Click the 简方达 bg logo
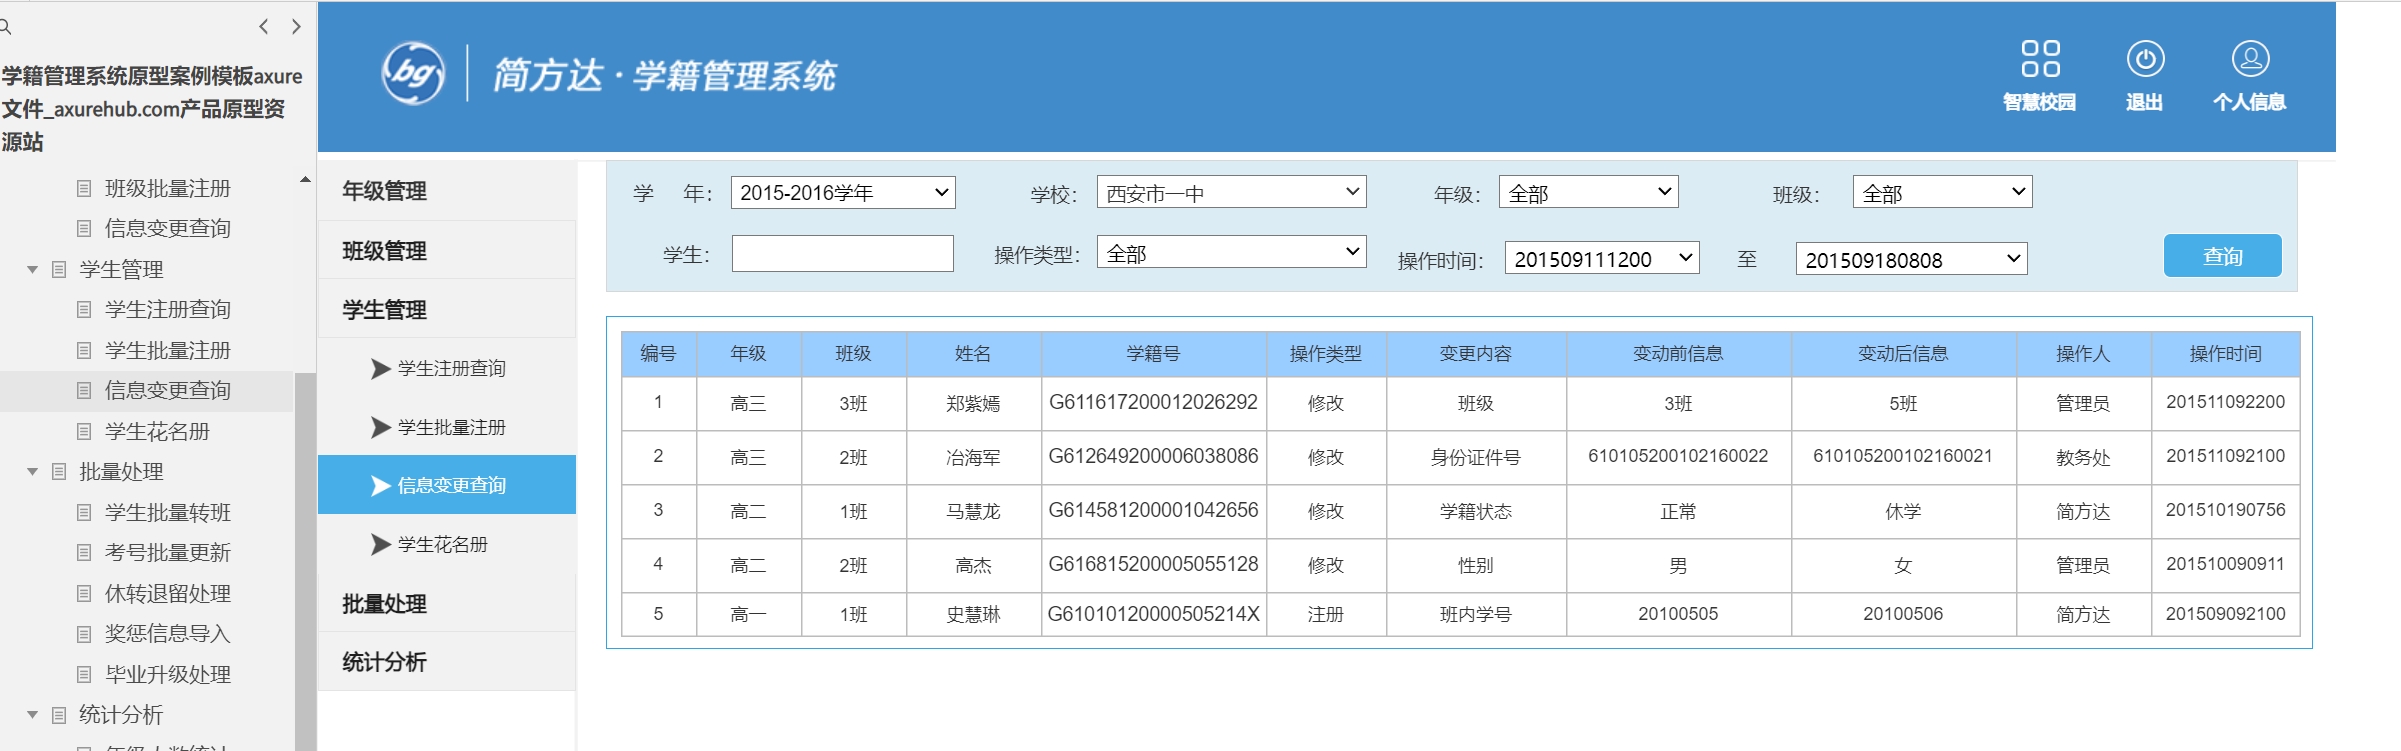This screenshot has height=751, width=2401. [x=413, y=73]
